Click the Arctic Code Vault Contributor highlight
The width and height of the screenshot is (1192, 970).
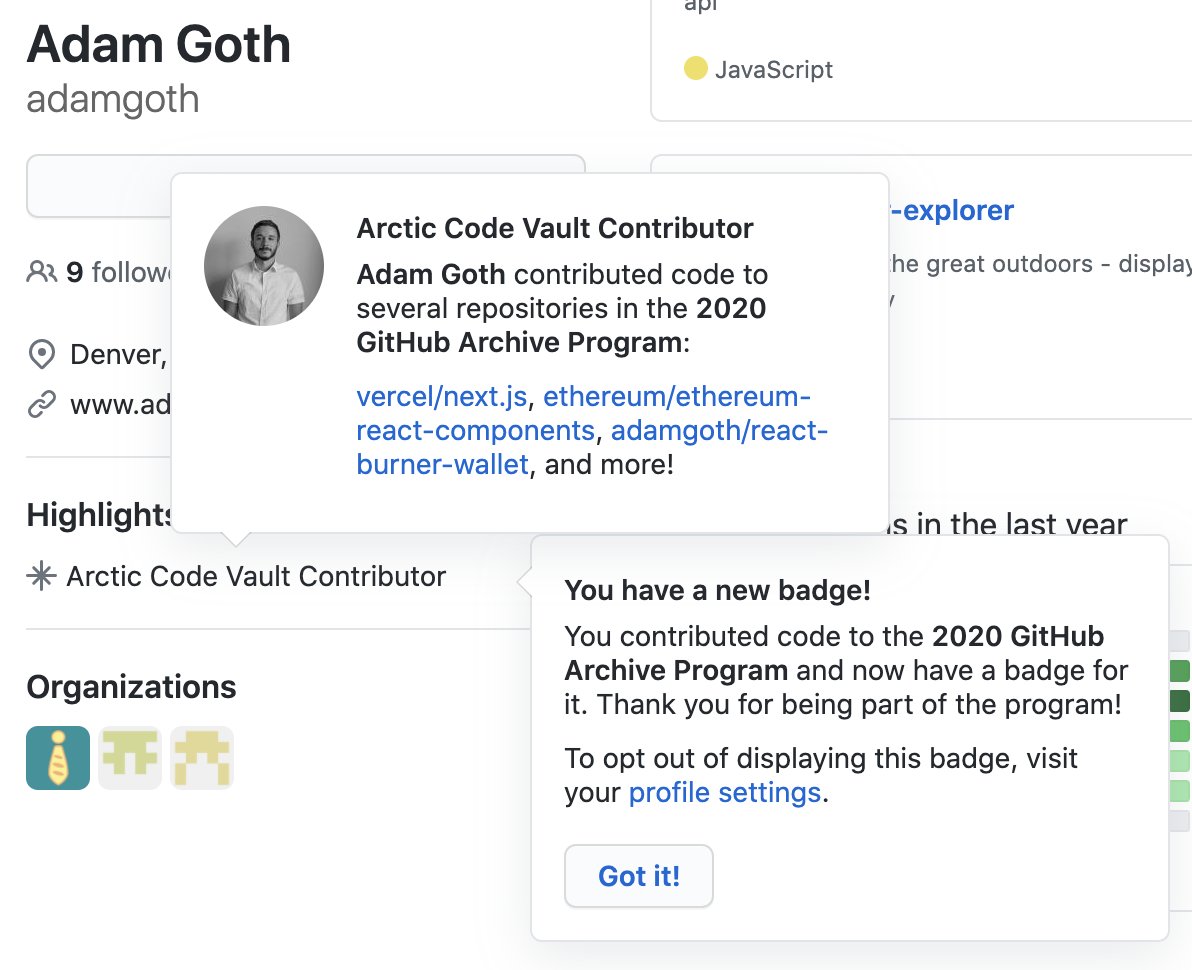(256, 576)
